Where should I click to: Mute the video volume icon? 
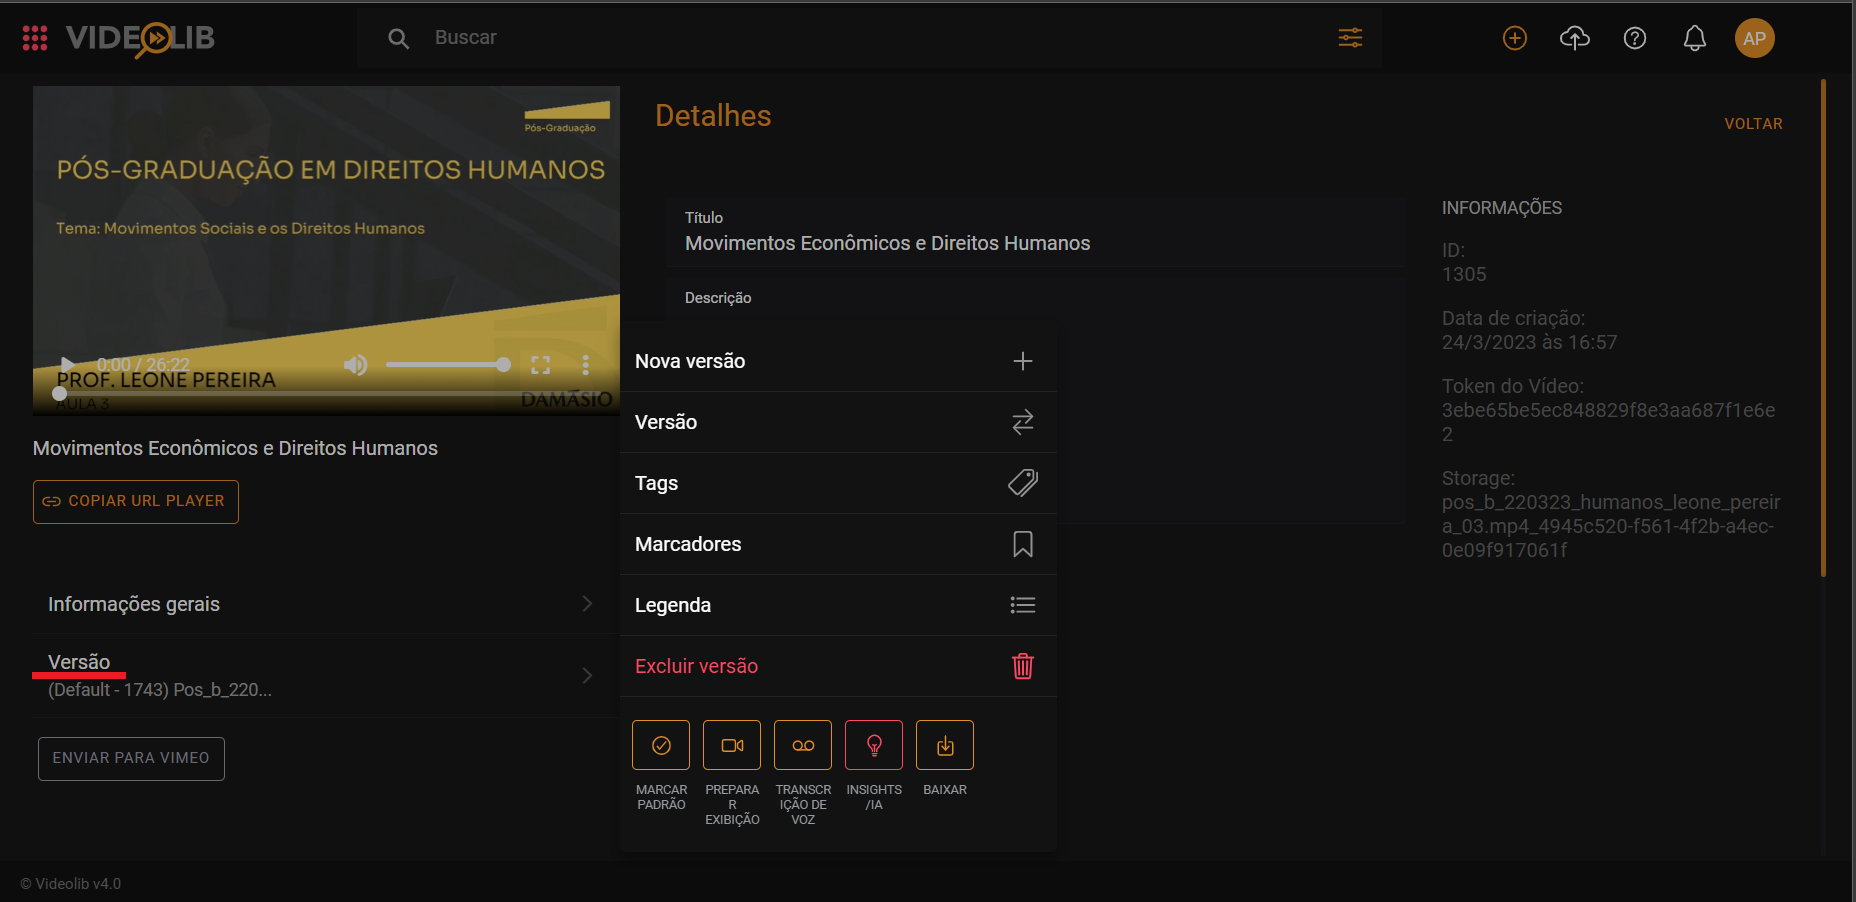point(355,365)
